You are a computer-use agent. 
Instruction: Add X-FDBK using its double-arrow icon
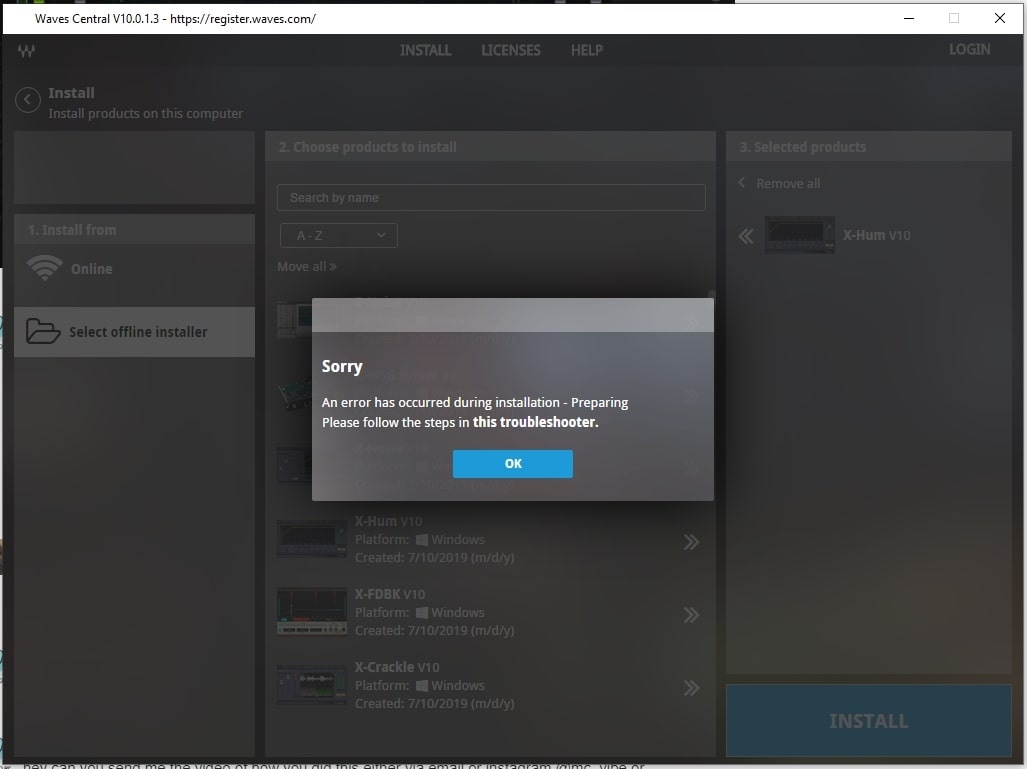(691, 615)
